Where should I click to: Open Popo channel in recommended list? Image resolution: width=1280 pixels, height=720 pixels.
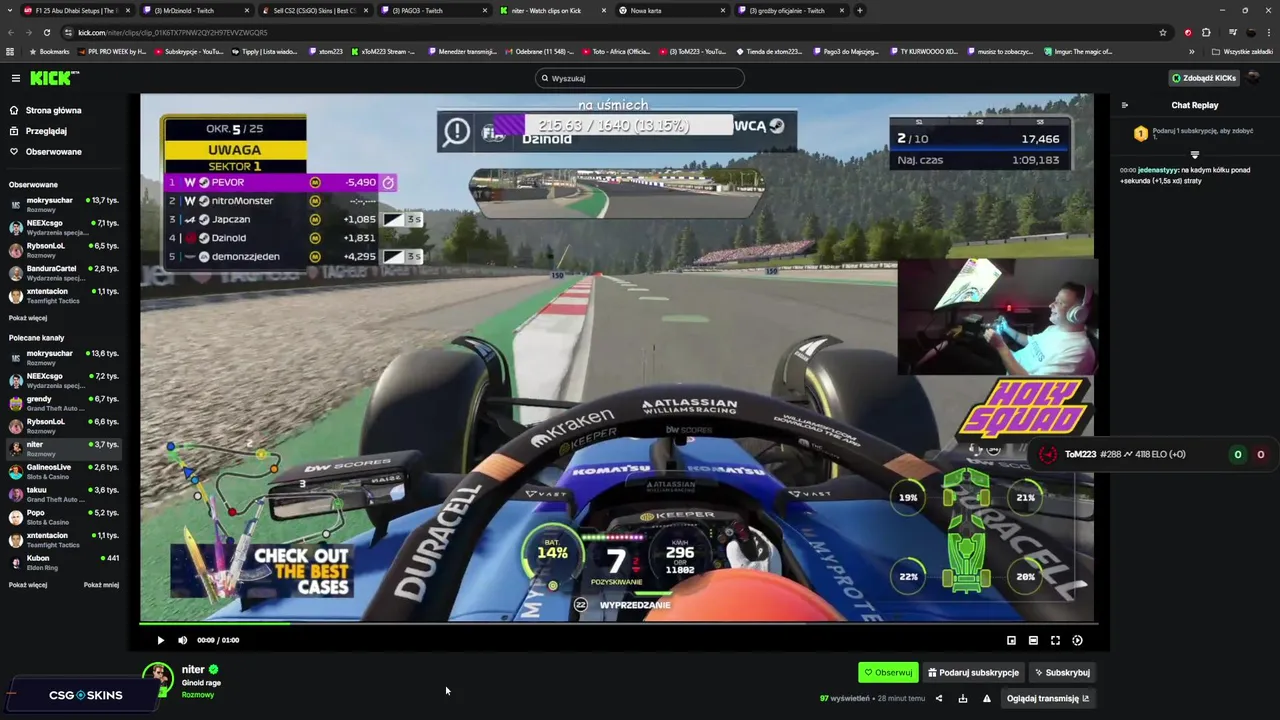coord(64,517)
